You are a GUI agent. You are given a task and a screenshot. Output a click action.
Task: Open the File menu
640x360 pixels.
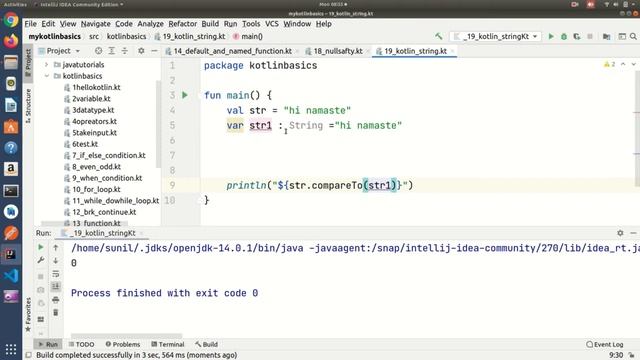point(31,24)
